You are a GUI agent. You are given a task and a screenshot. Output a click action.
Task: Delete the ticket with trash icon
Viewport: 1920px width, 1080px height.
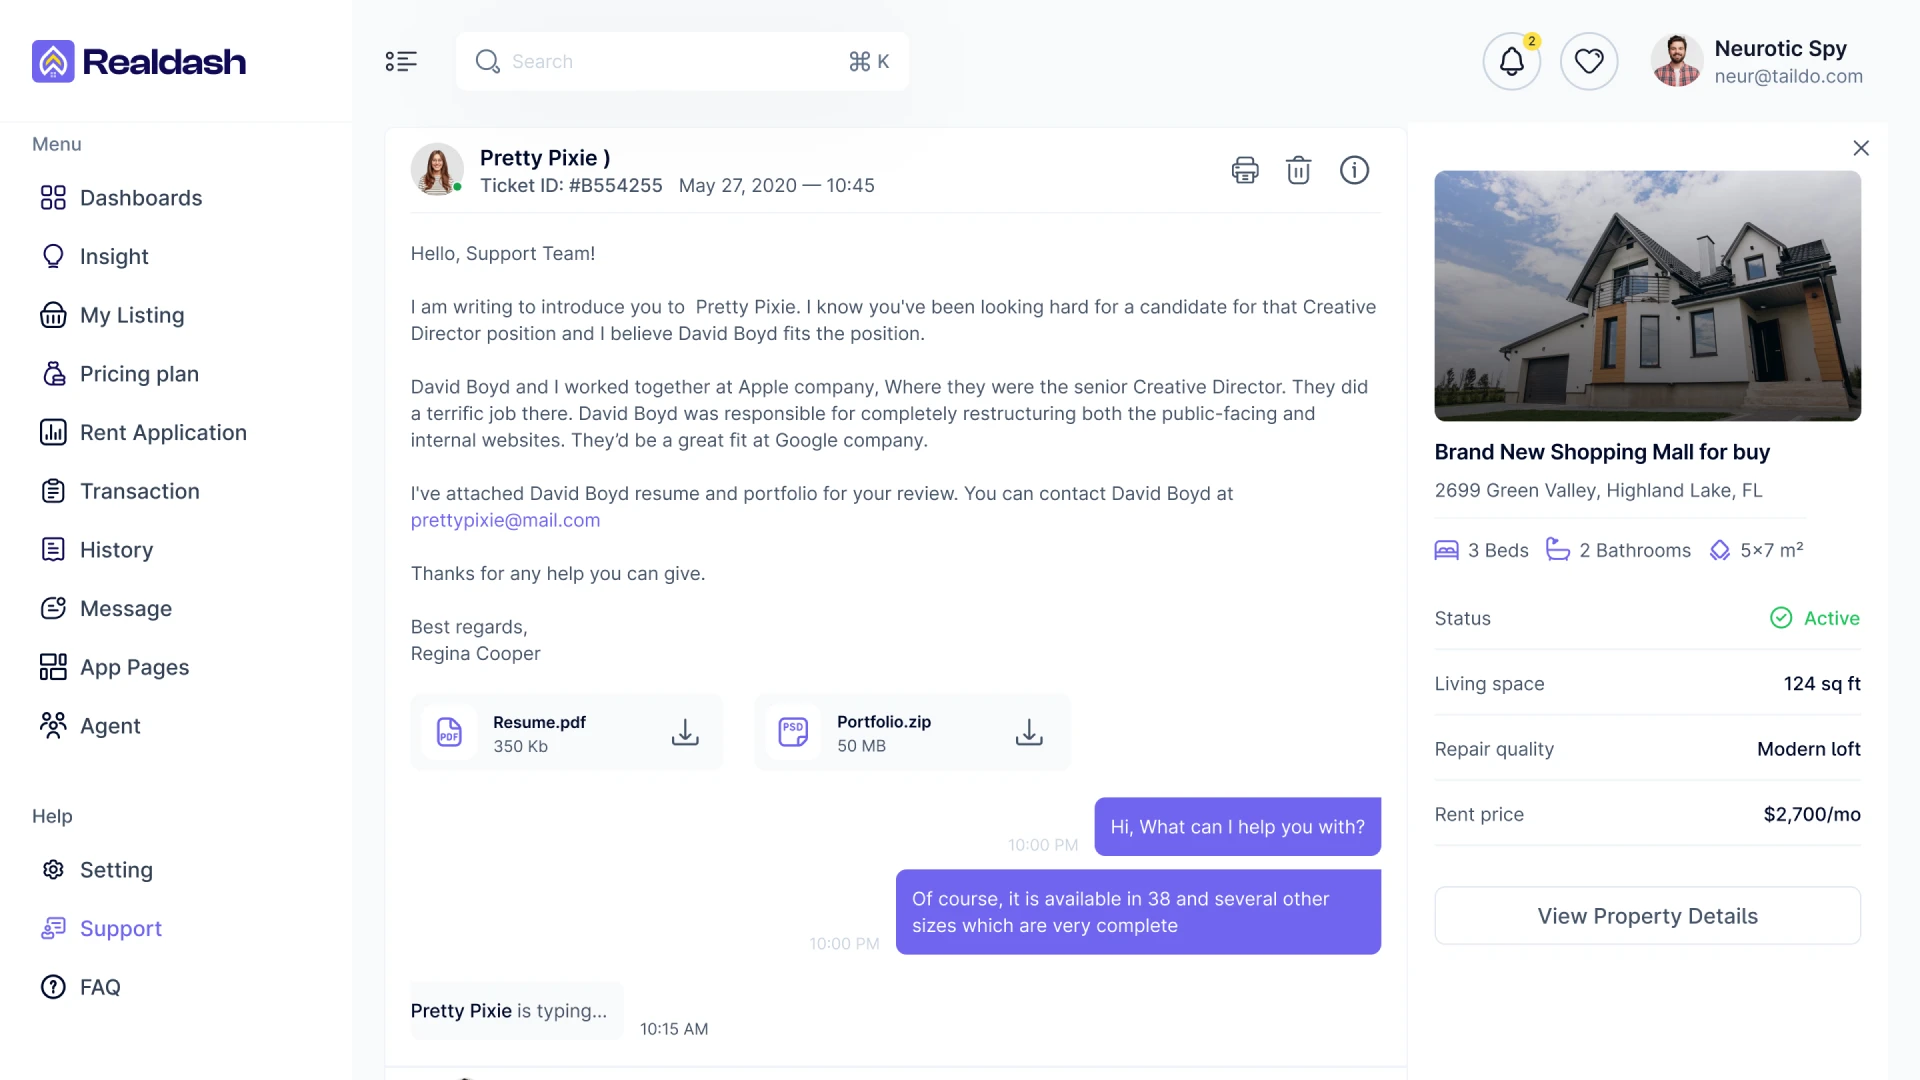coord(1298,170)
